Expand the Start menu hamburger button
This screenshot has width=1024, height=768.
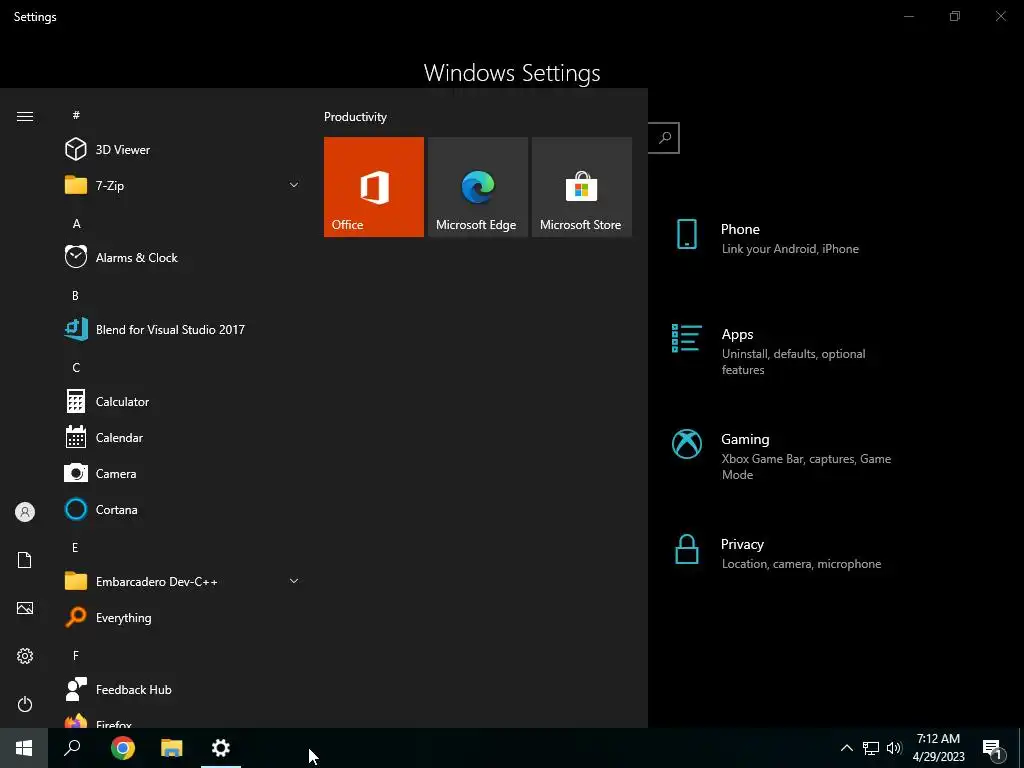(x=25, y=116)
